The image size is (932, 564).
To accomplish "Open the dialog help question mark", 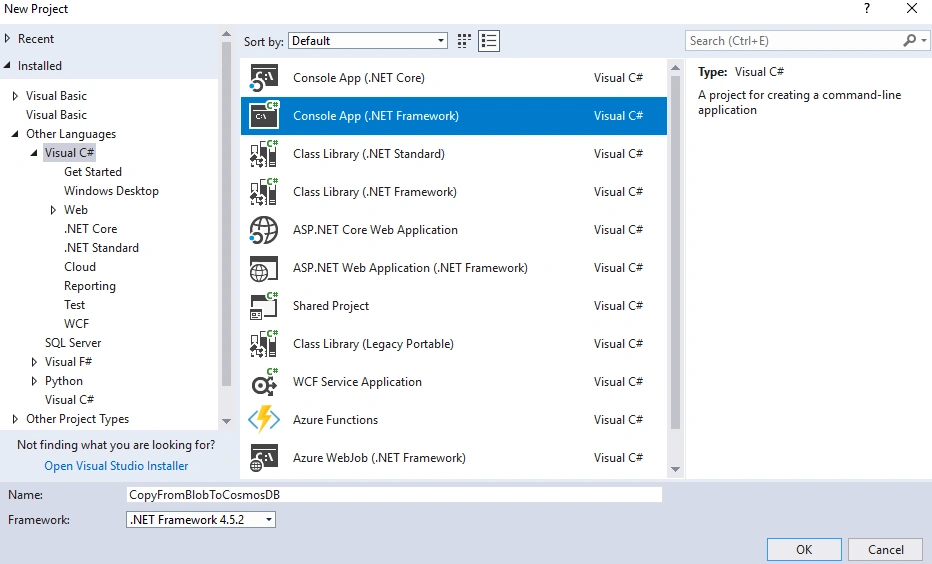I will (x=867, y=8).
